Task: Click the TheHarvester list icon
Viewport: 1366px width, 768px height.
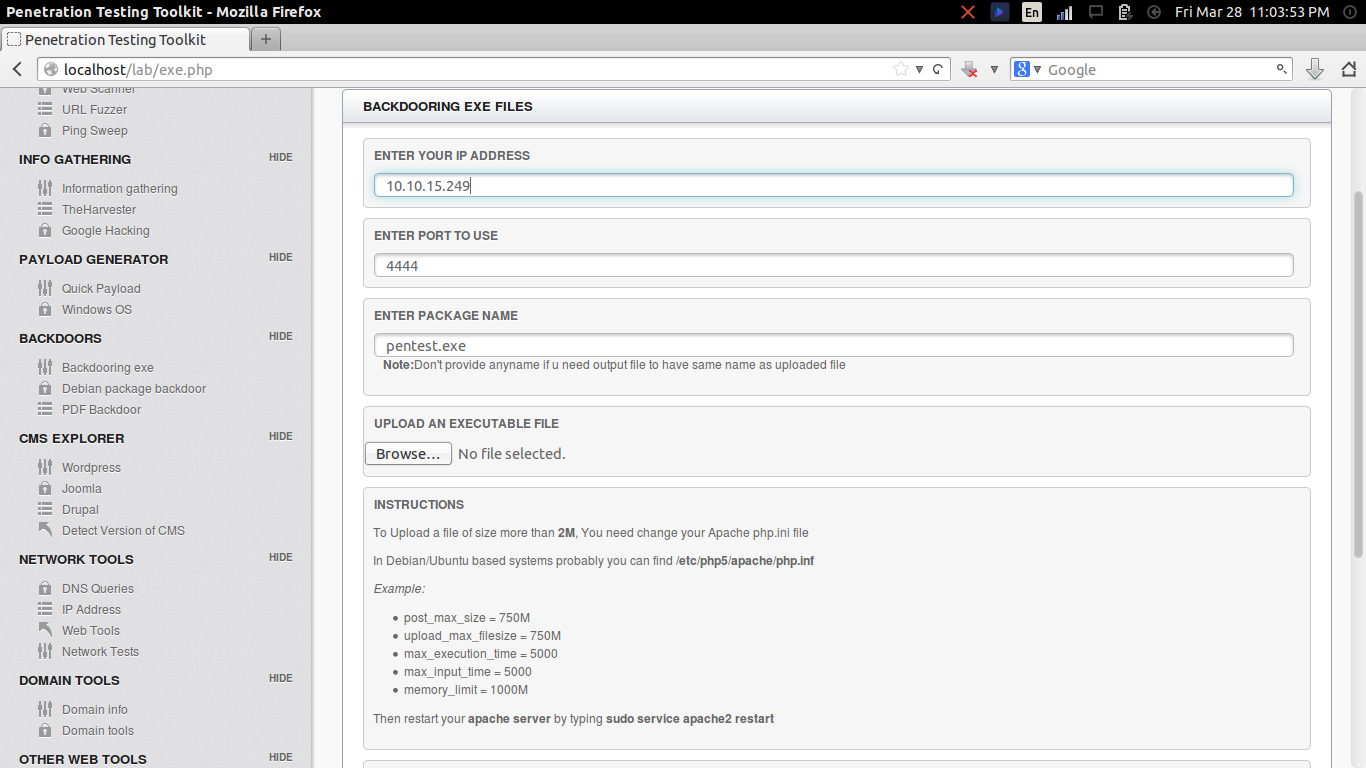Action: 45,209
